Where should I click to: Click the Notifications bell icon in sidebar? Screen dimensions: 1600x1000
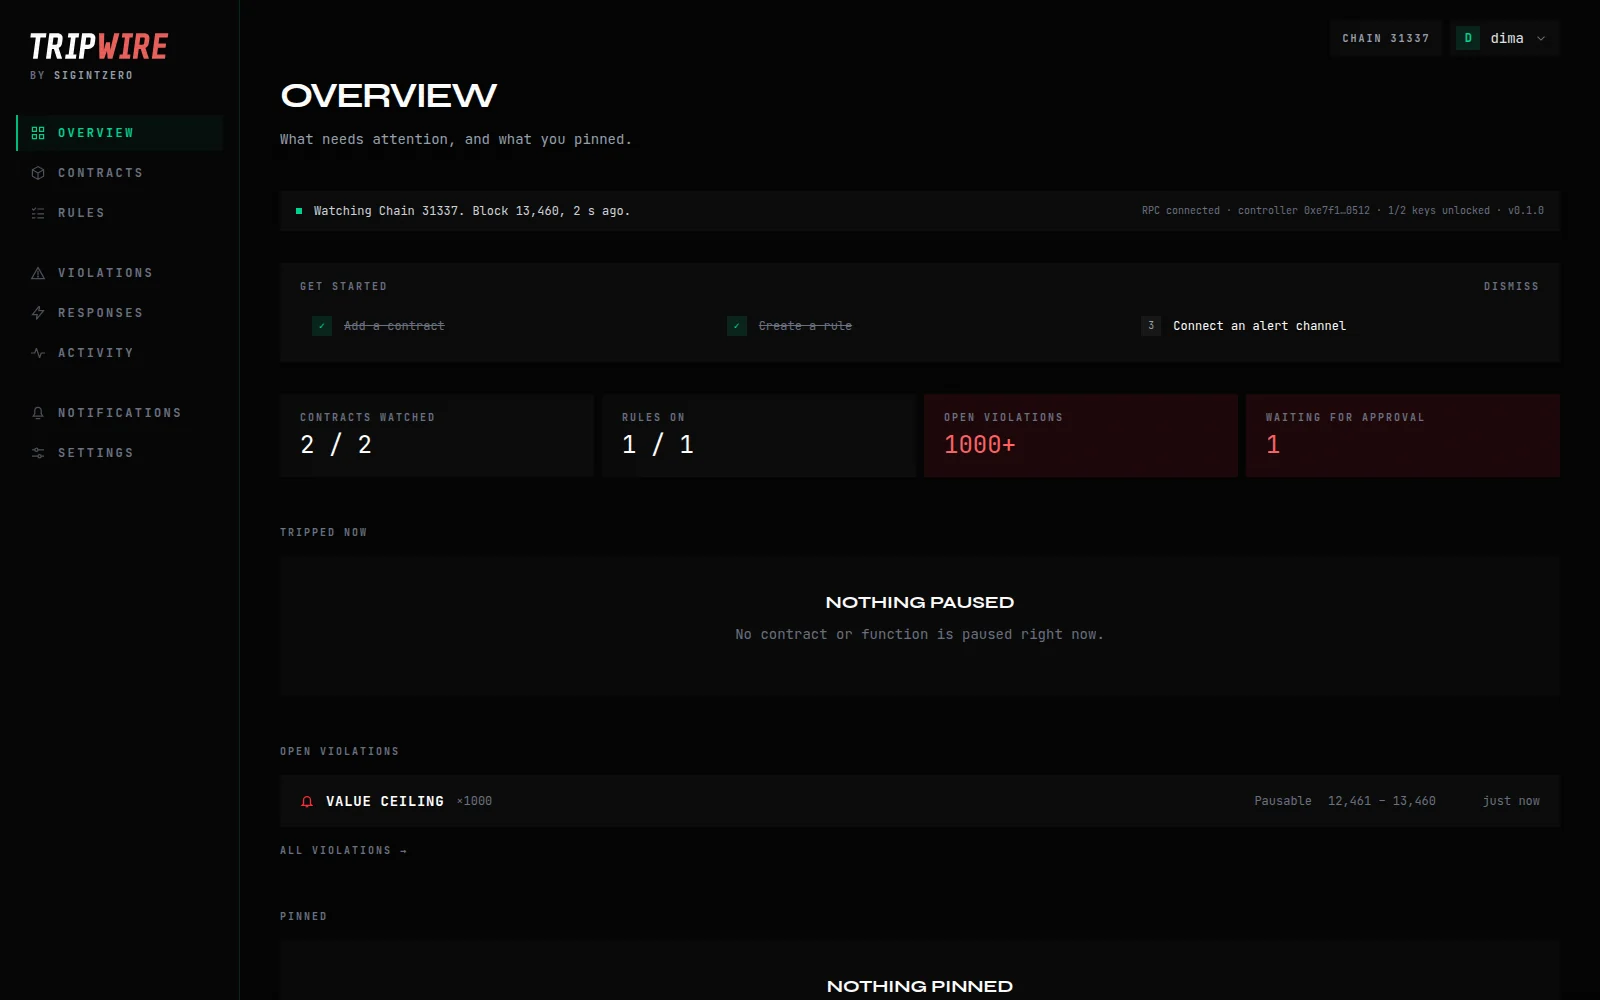tap(38, 413)
